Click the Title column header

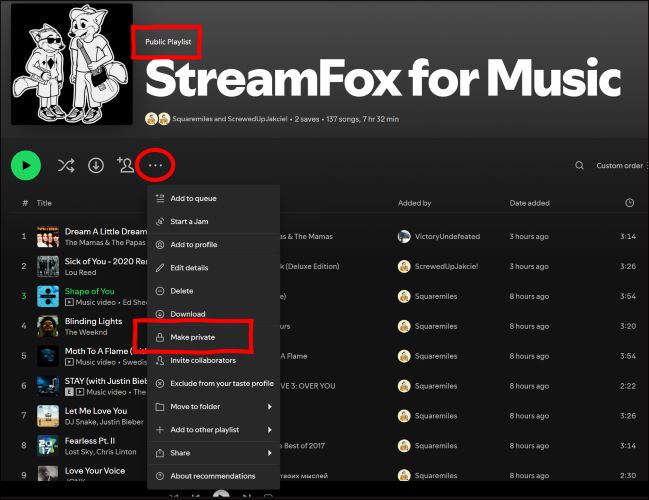coord(44,203)
